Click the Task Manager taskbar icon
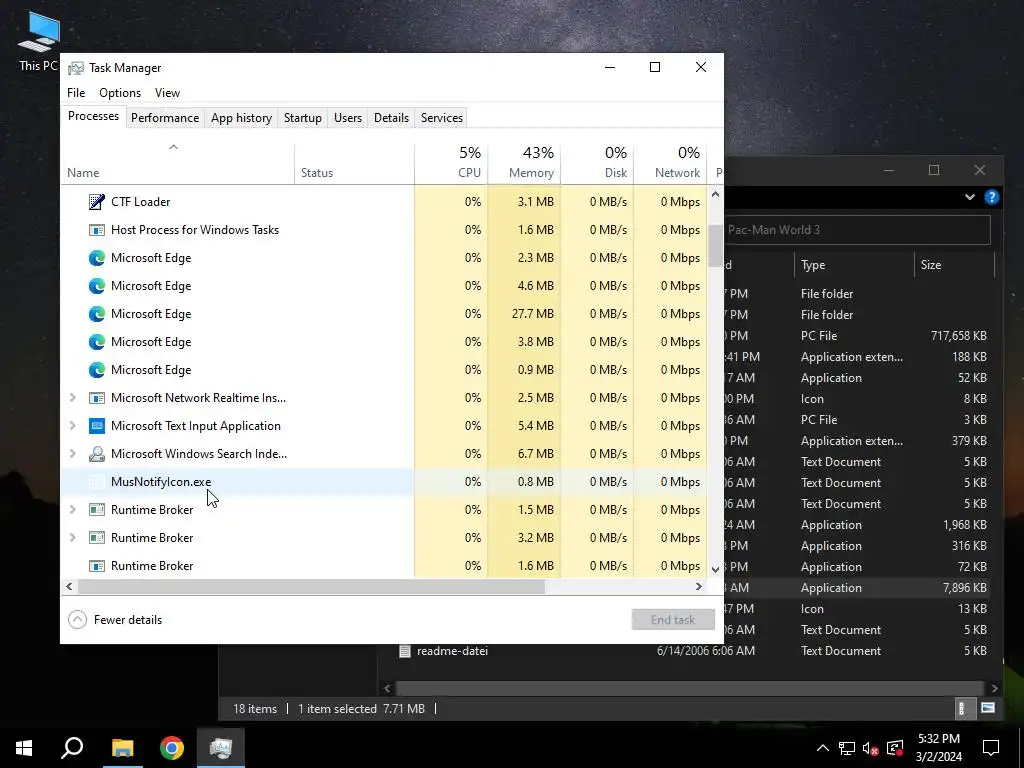The width and height of the screenshot is (1024, 768). tap(221, 748)
